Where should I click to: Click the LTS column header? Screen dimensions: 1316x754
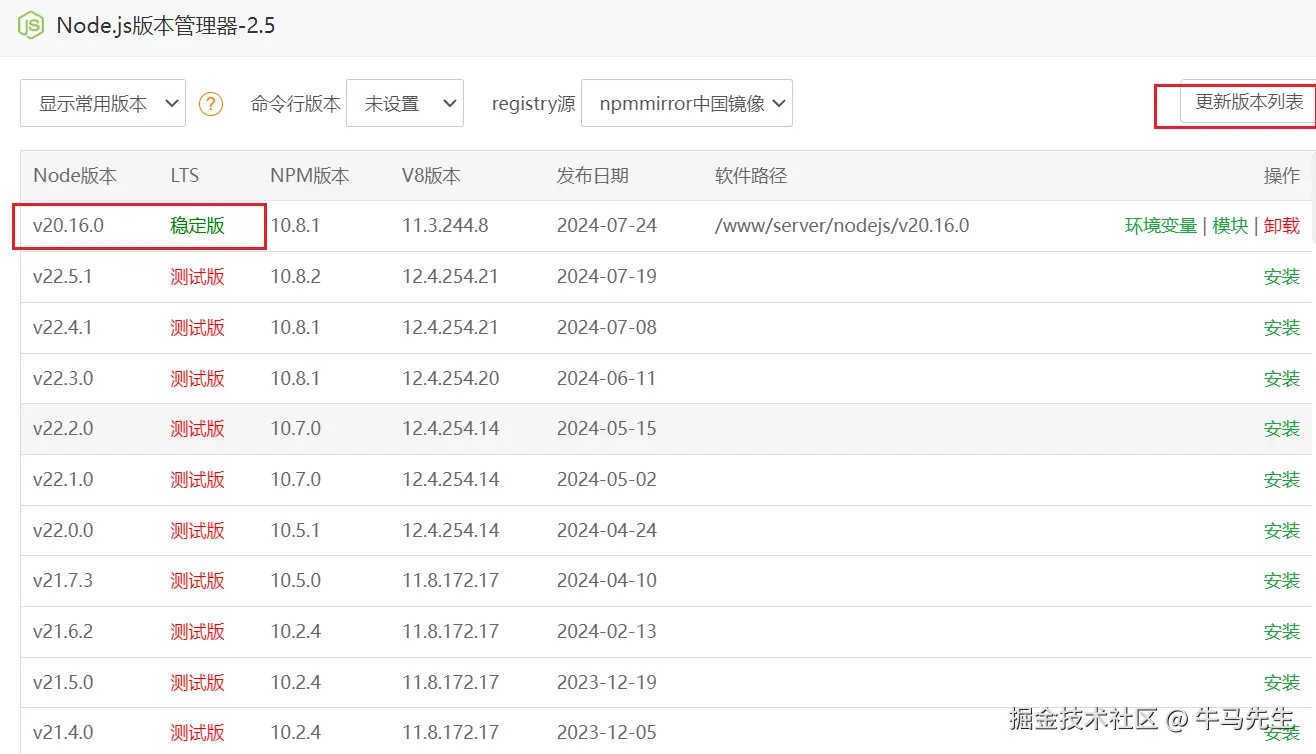pyautogui.click(x=185, y=176)
